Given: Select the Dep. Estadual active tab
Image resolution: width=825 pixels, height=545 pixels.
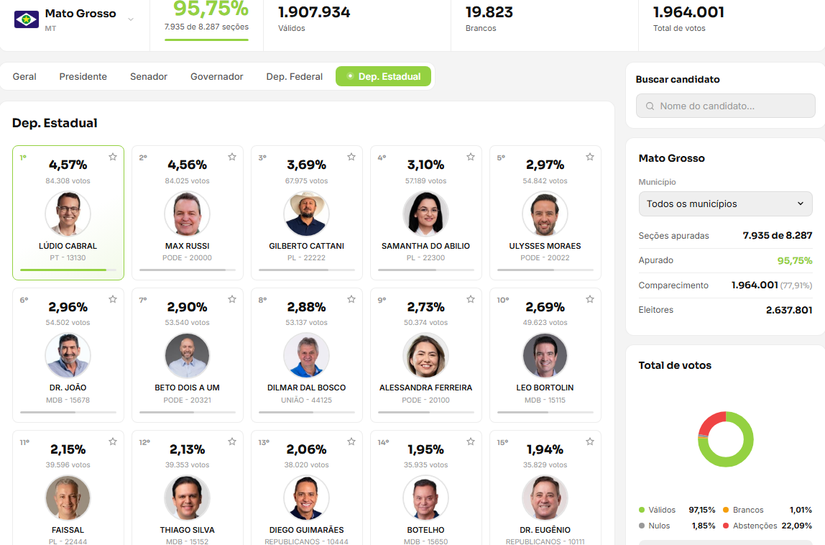Looking at the screenshot, I should point(383,77).
